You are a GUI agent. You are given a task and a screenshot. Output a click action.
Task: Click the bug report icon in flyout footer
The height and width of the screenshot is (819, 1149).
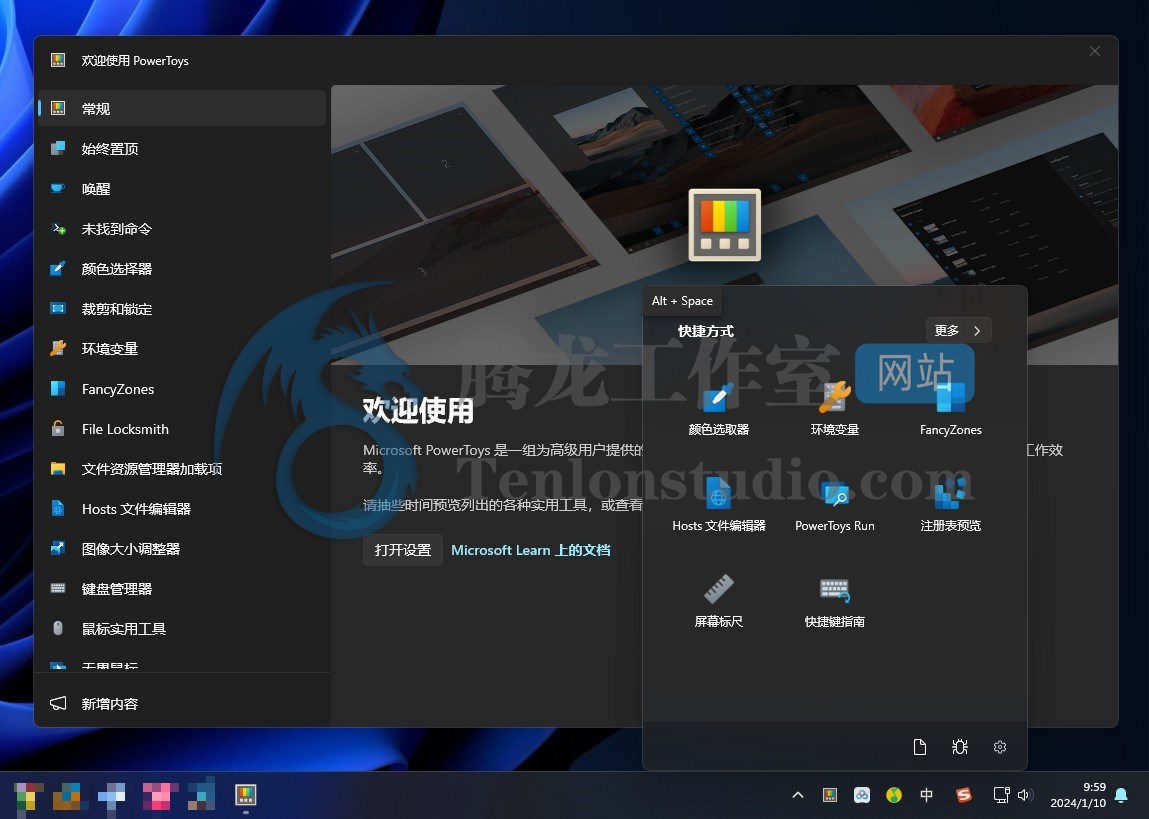click(x=960, y=746)
